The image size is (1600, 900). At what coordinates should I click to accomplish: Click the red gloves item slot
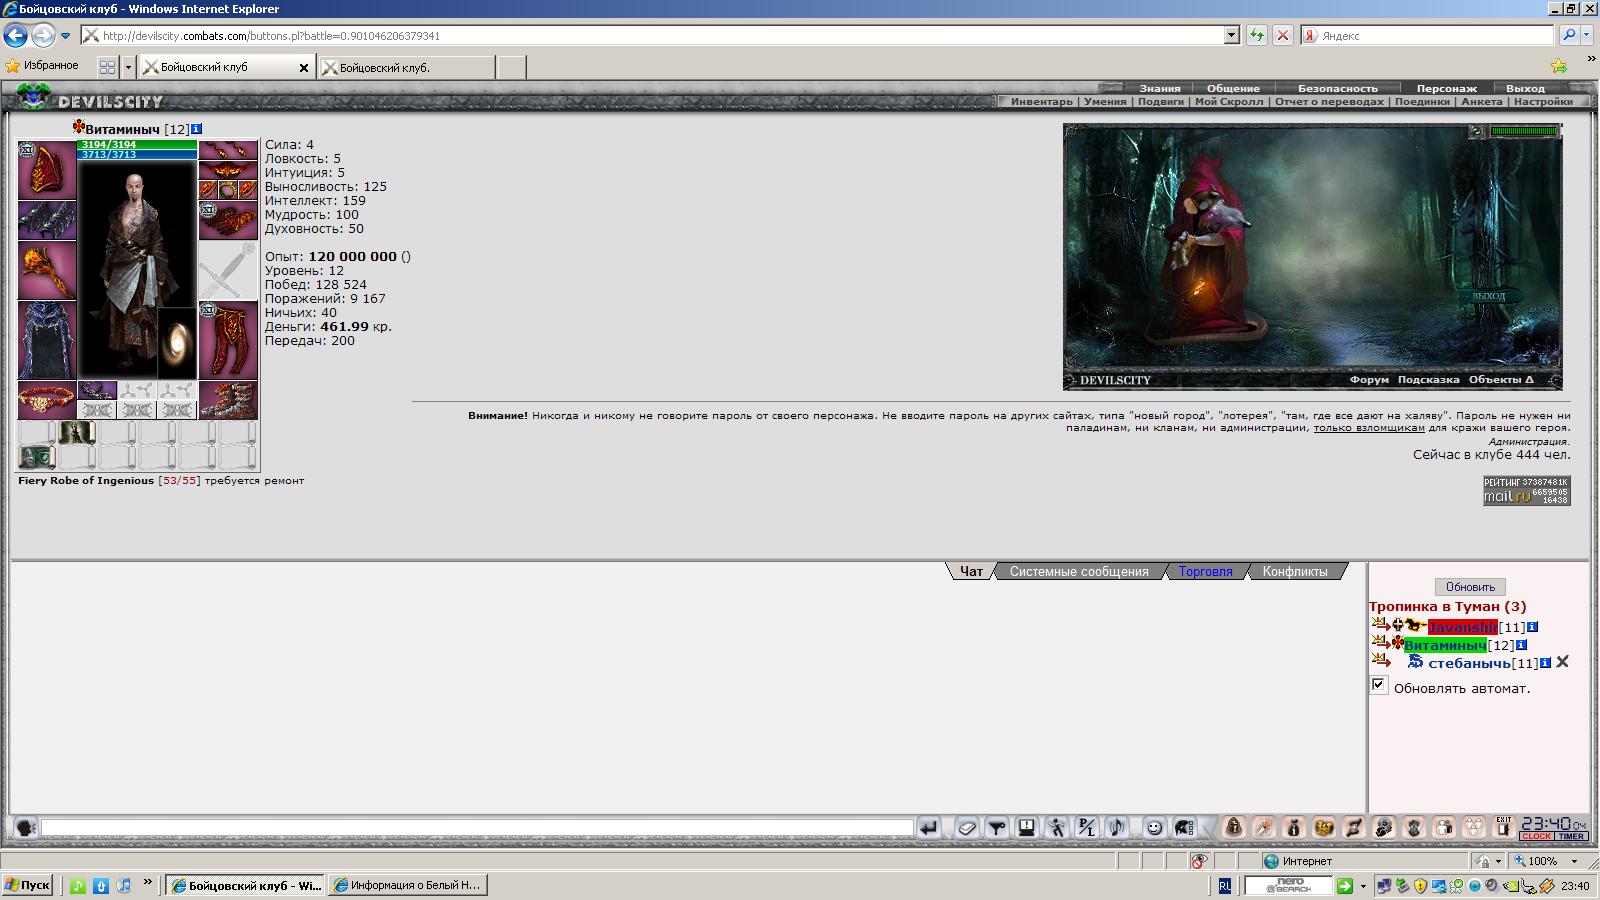(228, 220)
